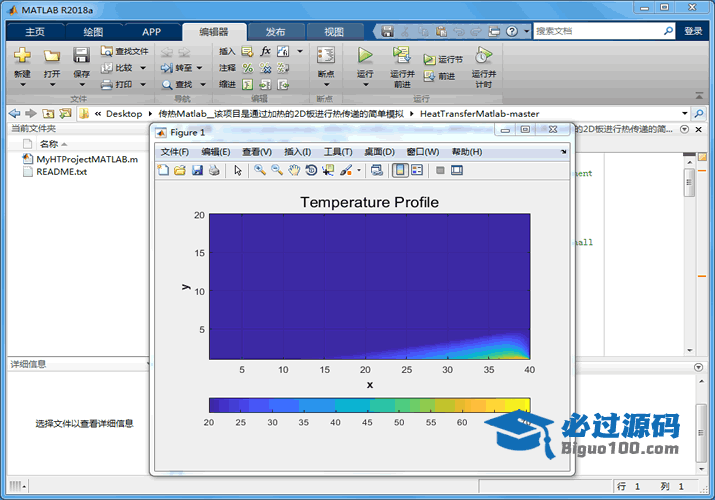
Task: Click the Open (打开) folder icon
Action: pyautogui.click(x=52, y=56)
